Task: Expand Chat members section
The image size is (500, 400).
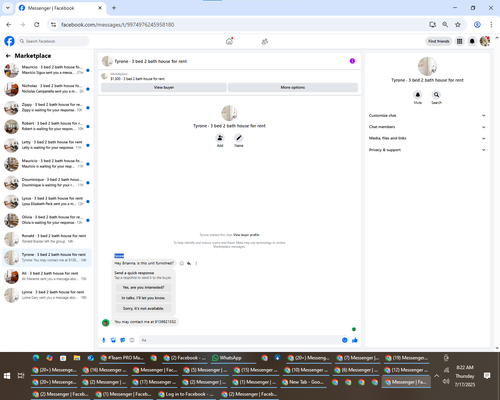Action: tap(427, 127)
